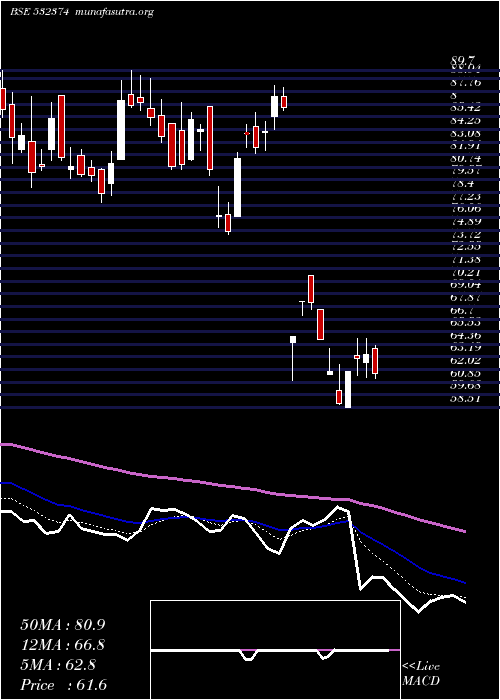The image size is (500, 700).
Task: Click the 66.7 price axis label
Action: (x=462, y=310)
